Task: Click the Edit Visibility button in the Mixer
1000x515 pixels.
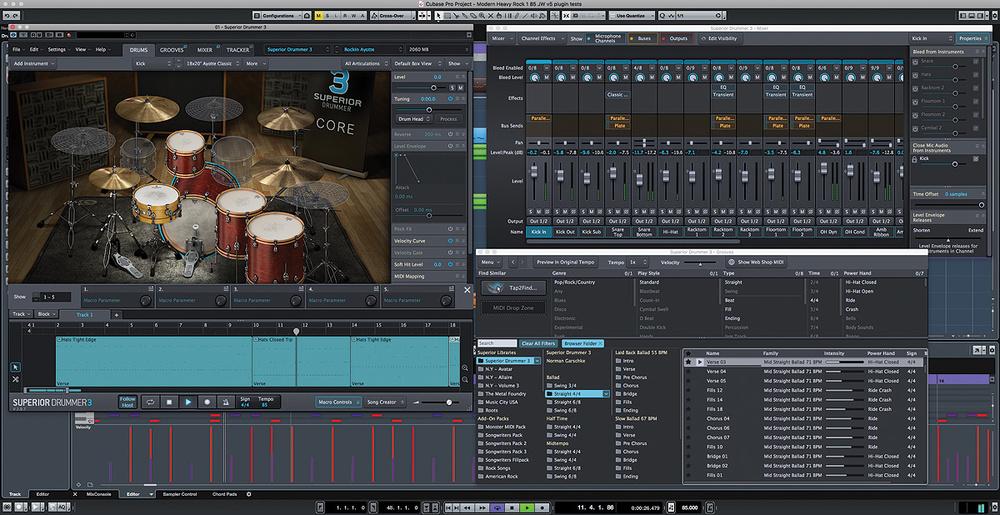Action: tap(721, 38)
